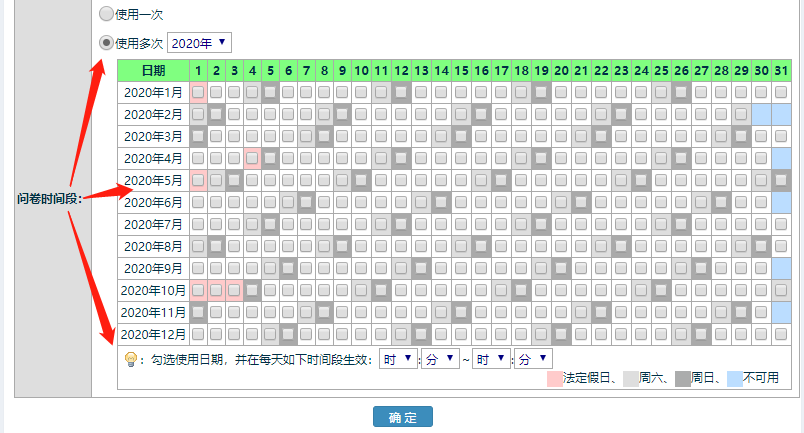Click the lightbulb hint icon
The width and height of the screenshot is (804, 433).
pyautogui.click(x=130, y=360)
